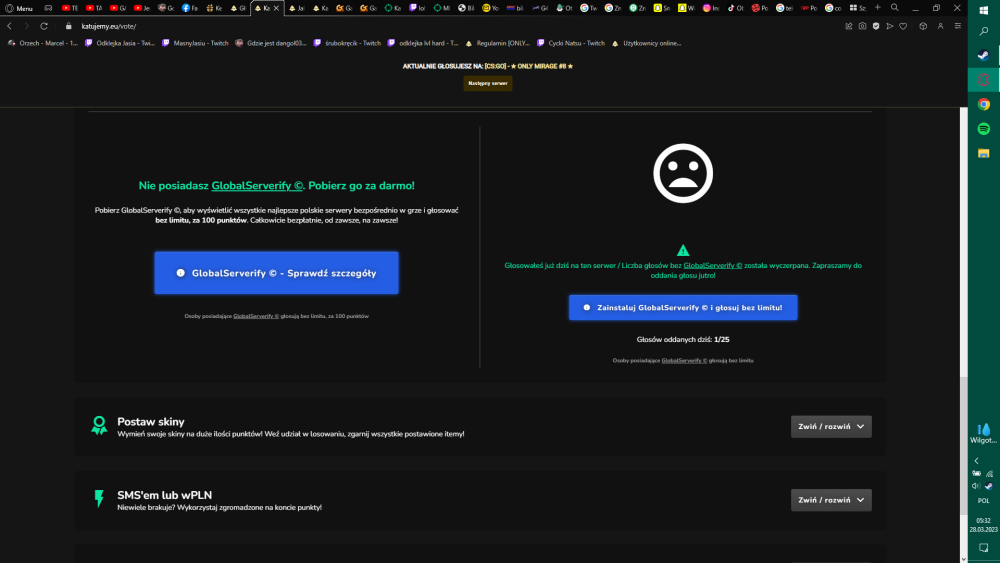Click the GlobalServerify link in green heading
Screen dimensions: 1000x563
pos(257,186)
